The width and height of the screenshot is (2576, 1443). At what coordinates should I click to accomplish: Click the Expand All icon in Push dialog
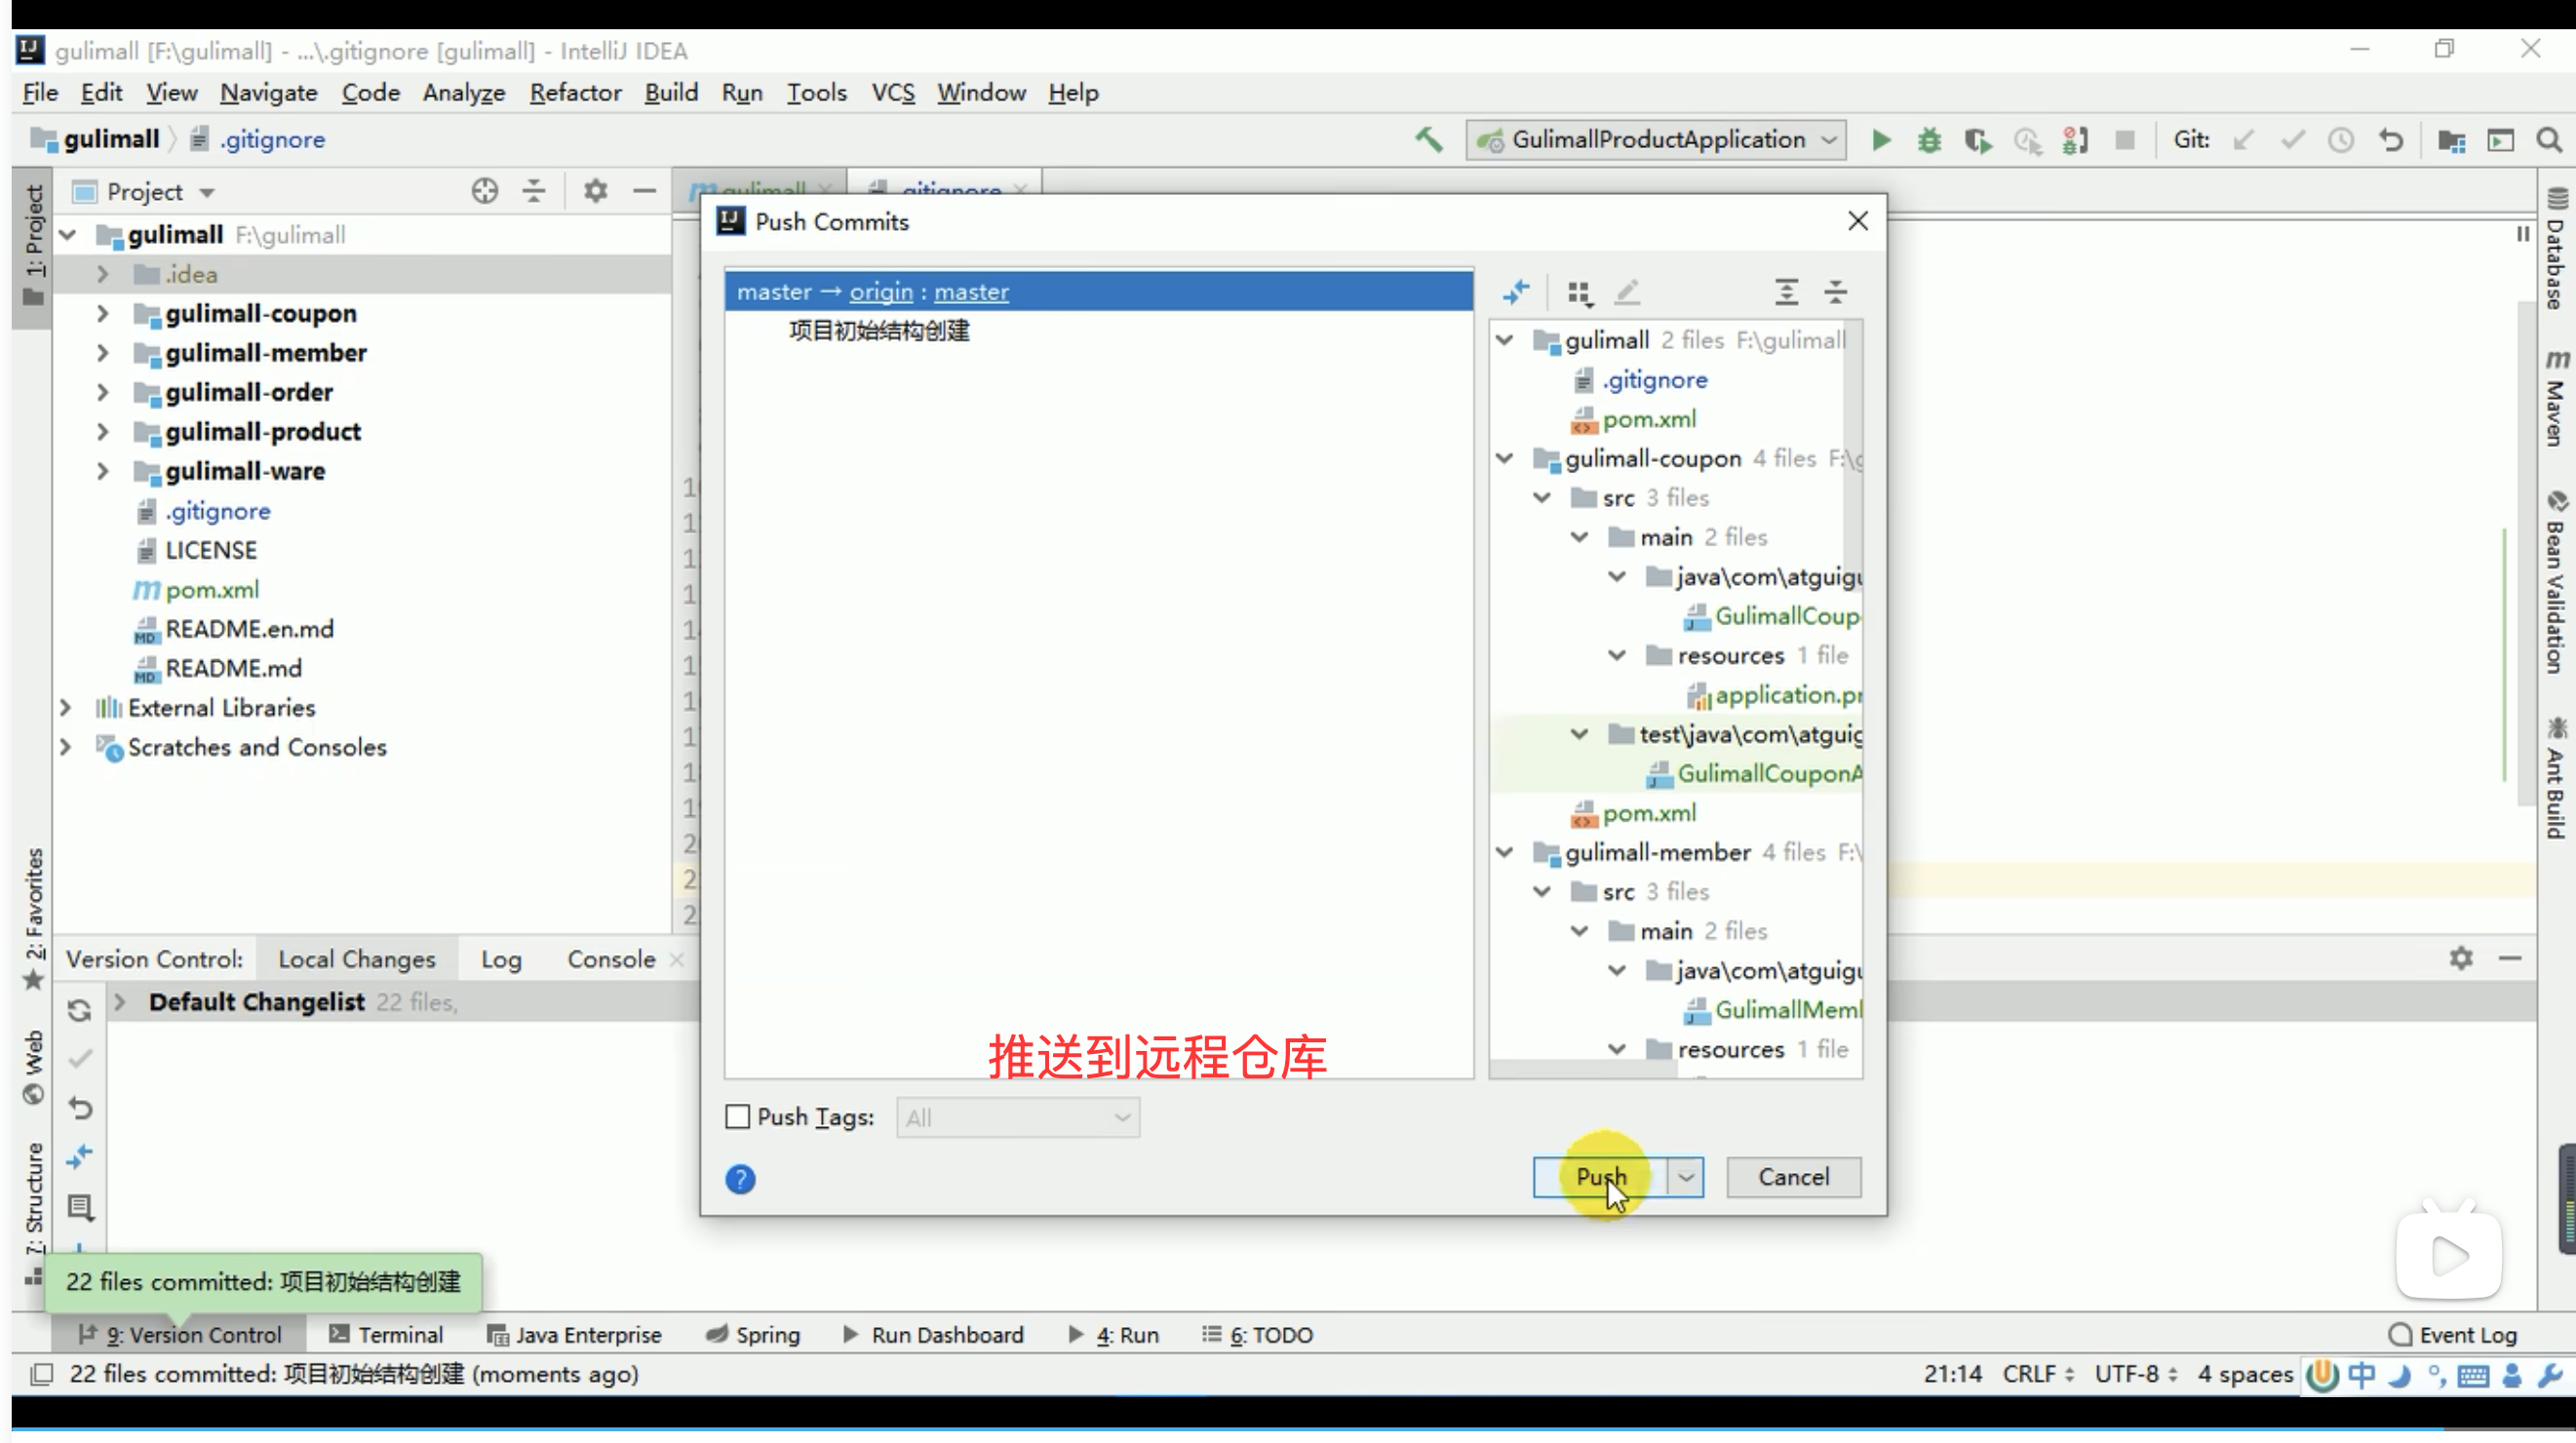pyautogui.click(x=1786, y=292)
